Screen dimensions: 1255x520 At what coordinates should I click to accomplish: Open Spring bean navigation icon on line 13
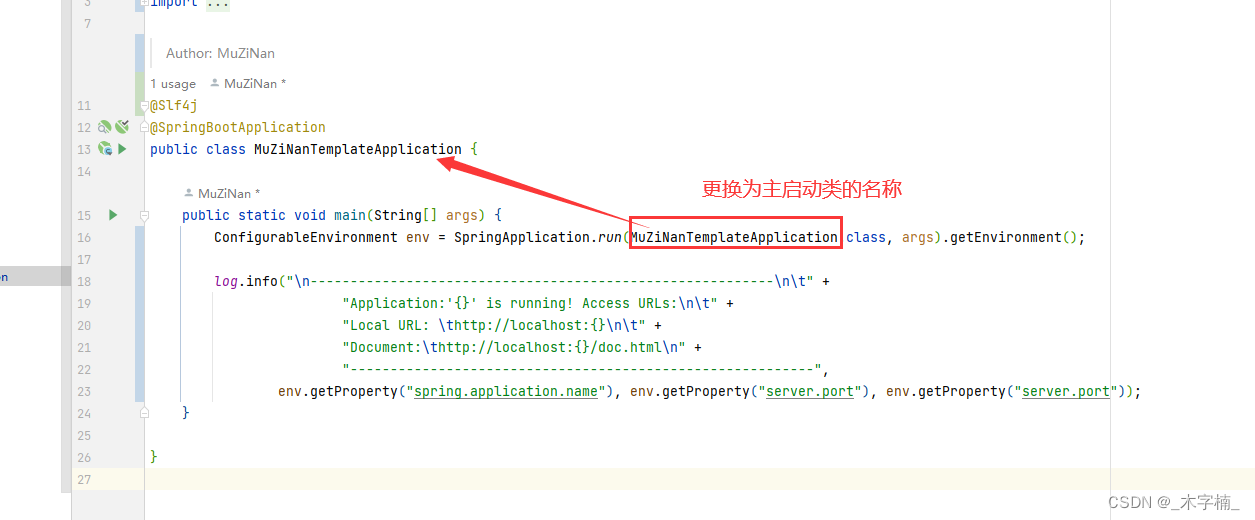click(104, 149)
